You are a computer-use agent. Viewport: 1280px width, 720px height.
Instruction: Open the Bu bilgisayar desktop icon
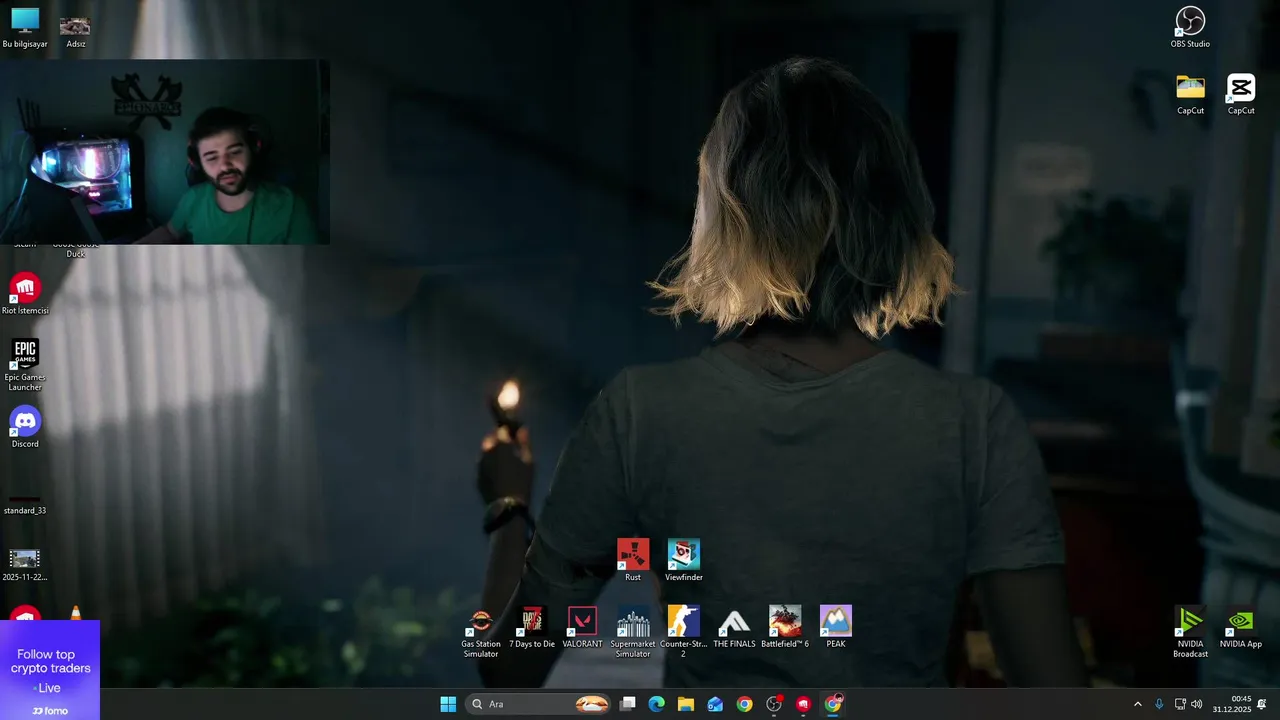coord(25,28)
